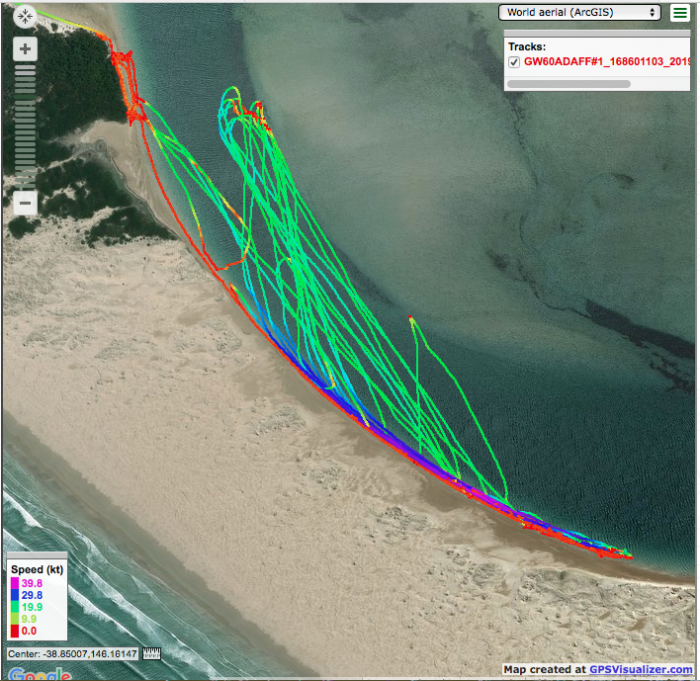
Task: Click the magenta 39.8 speed swatch
Action: tap(13, 583)
